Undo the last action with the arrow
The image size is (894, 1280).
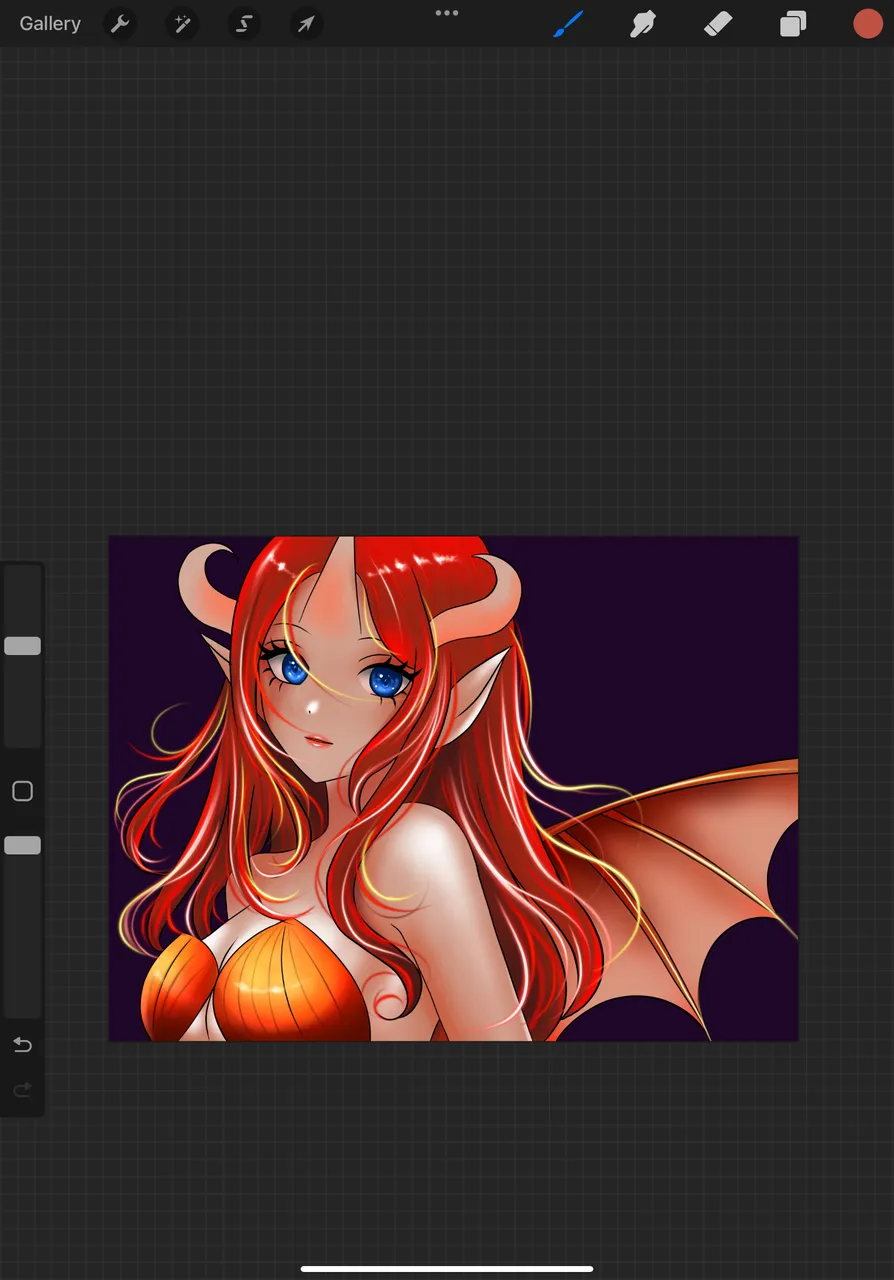(x=22, y=1045)
